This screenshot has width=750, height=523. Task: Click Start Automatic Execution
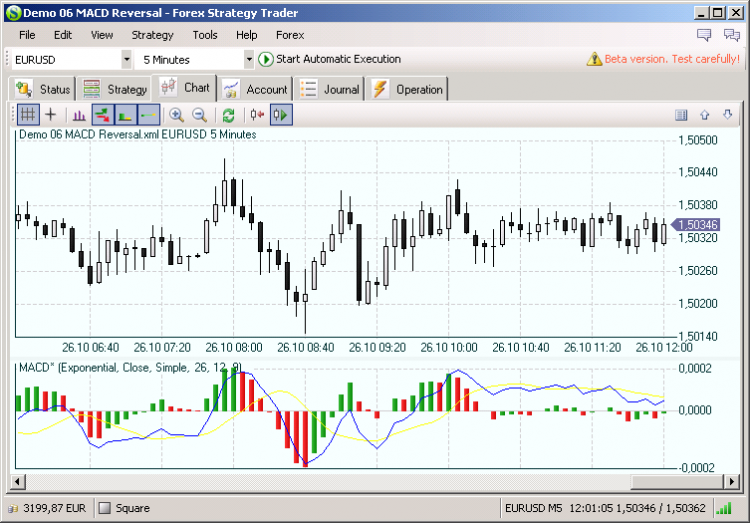pos(330,59)
